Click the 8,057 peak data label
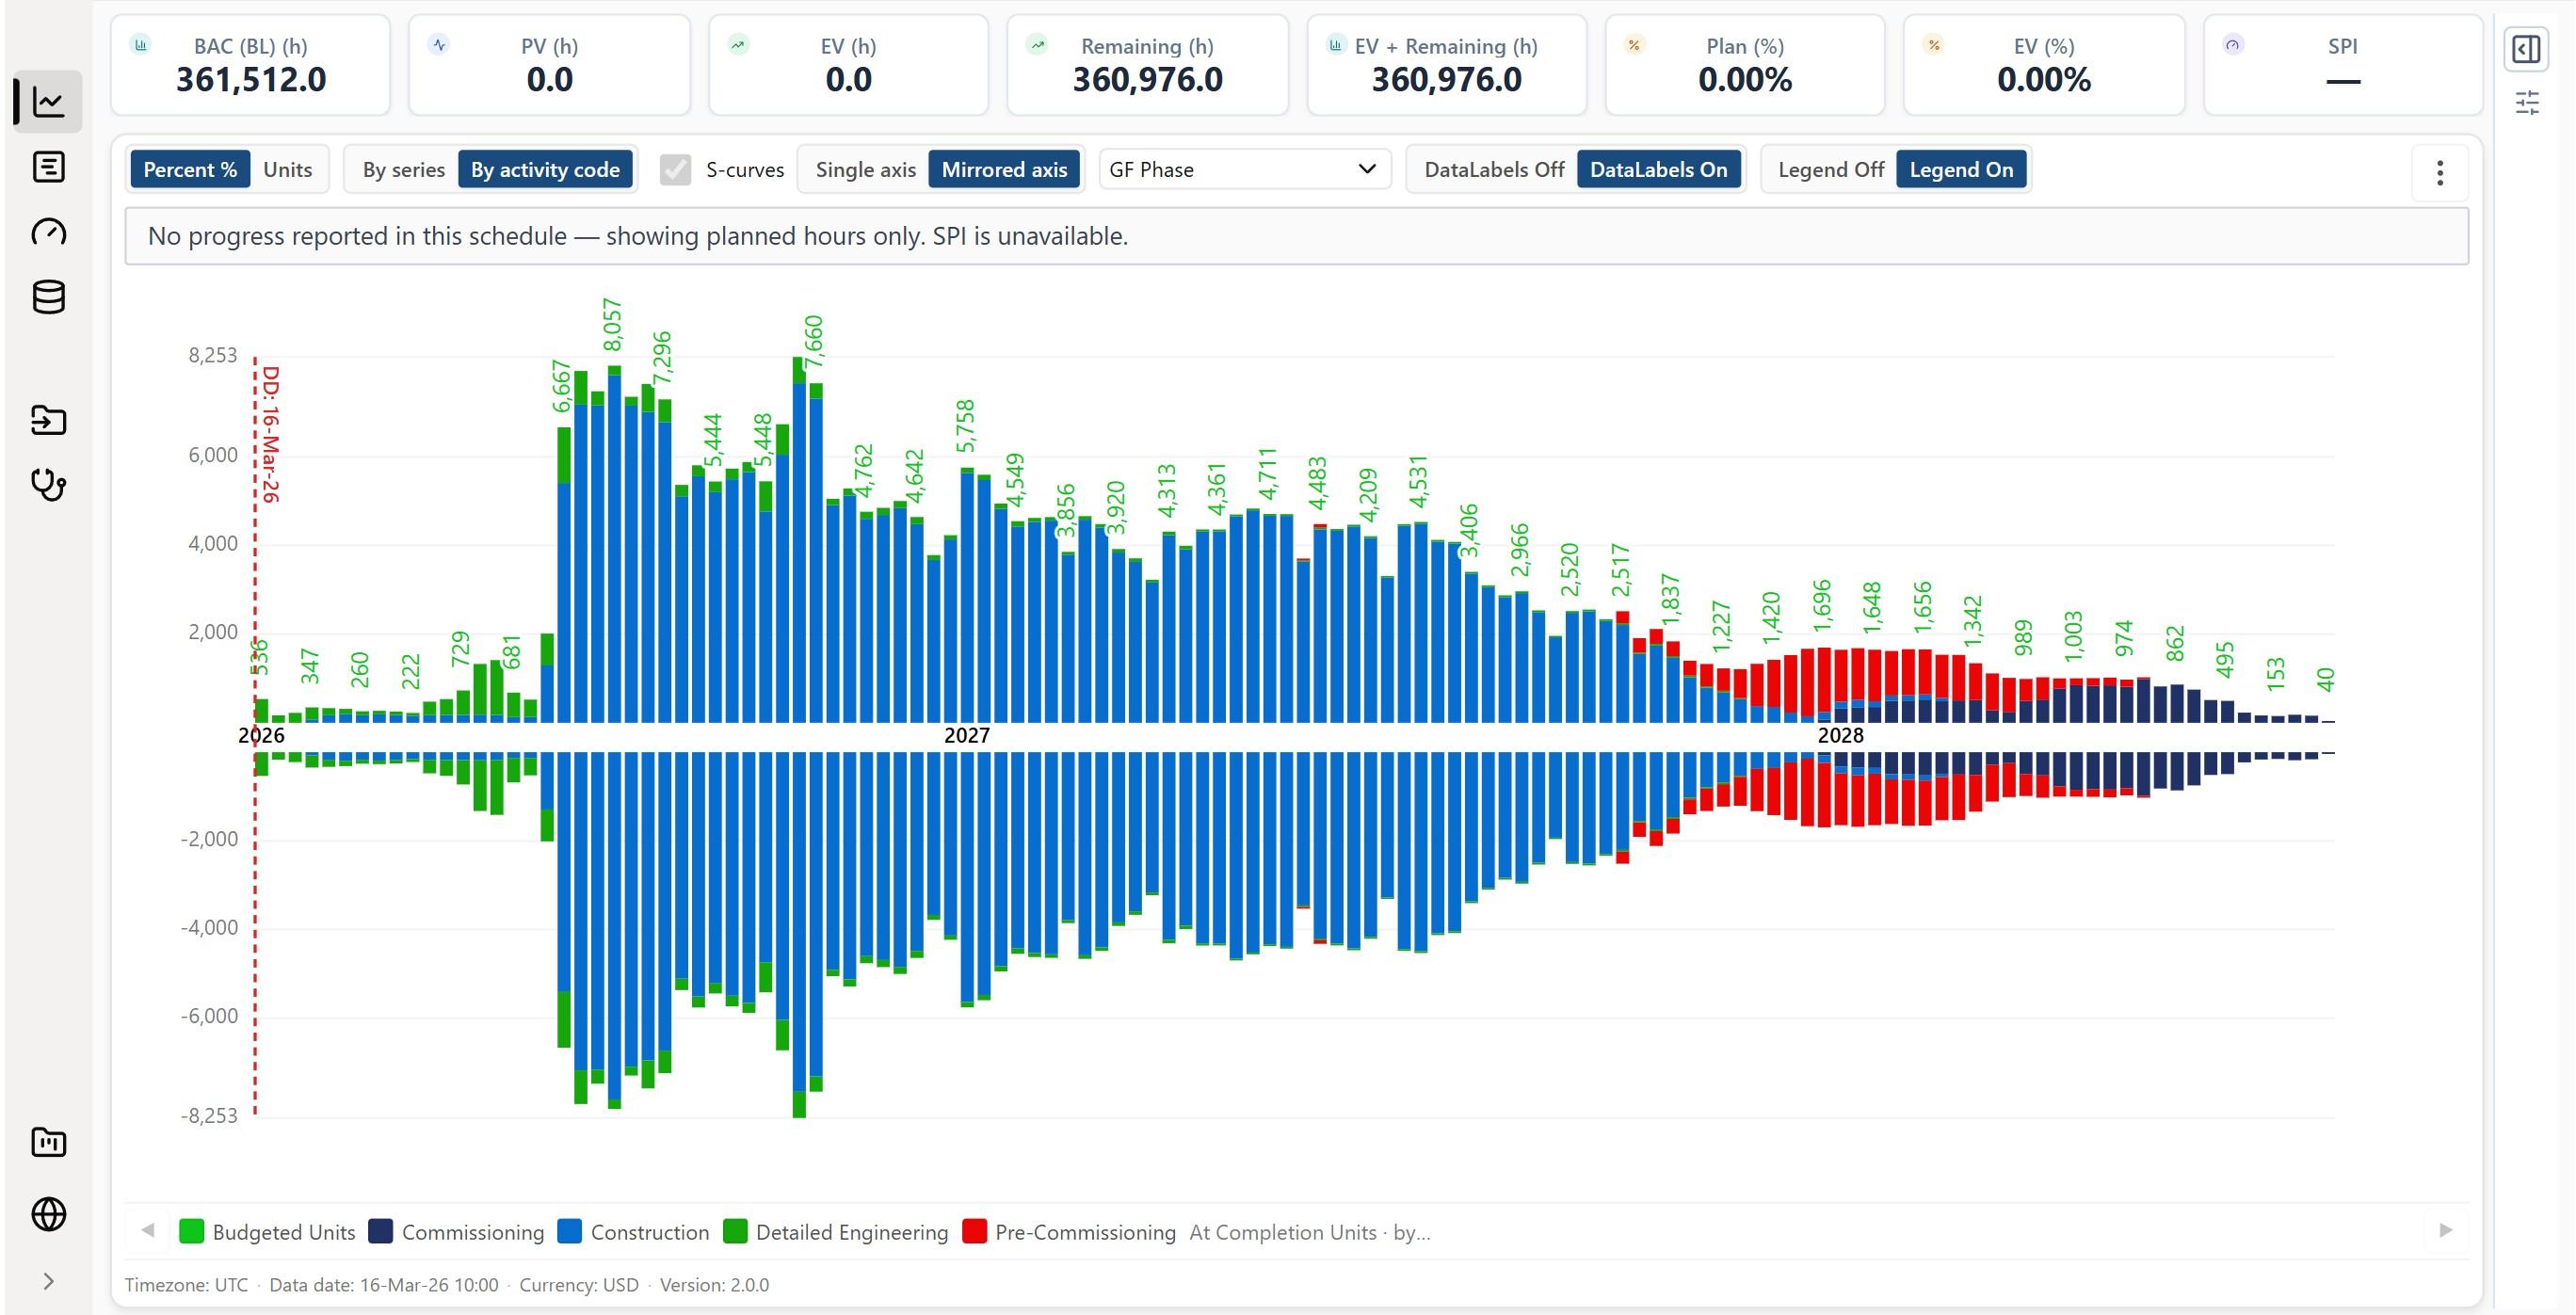 (612, 324)
